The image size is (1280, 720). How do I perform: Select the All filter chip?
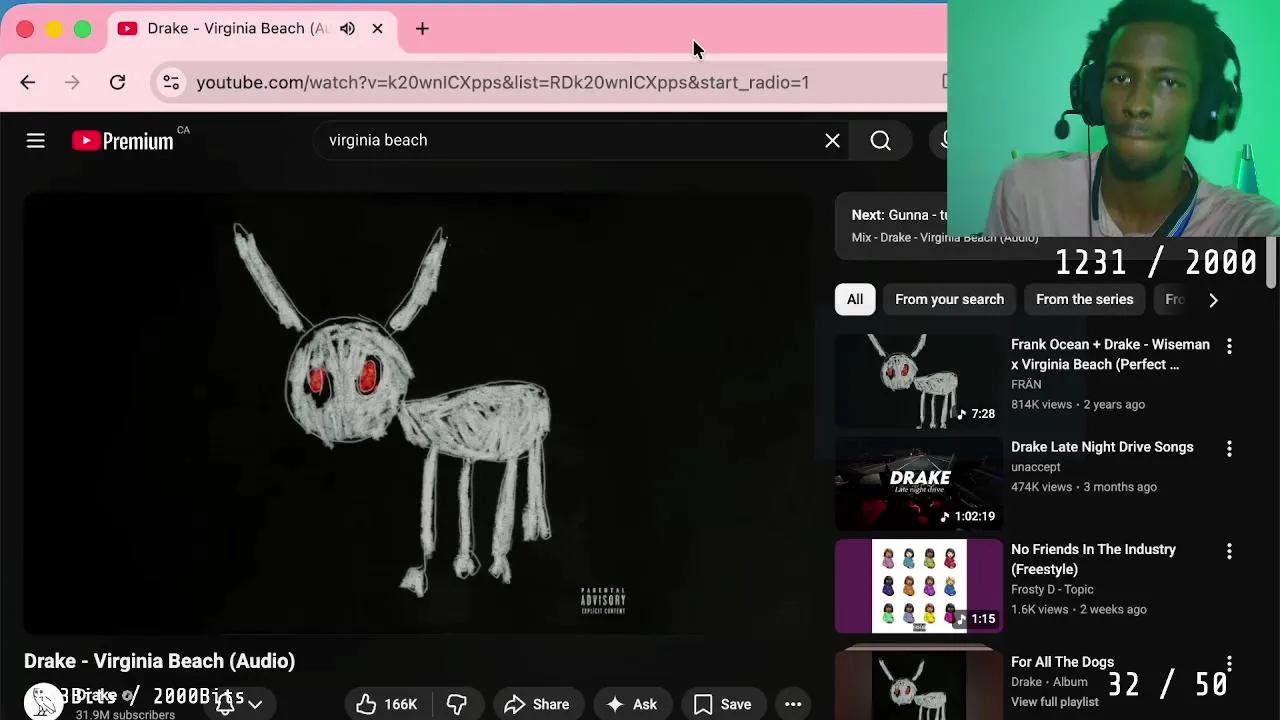[855, 299]
